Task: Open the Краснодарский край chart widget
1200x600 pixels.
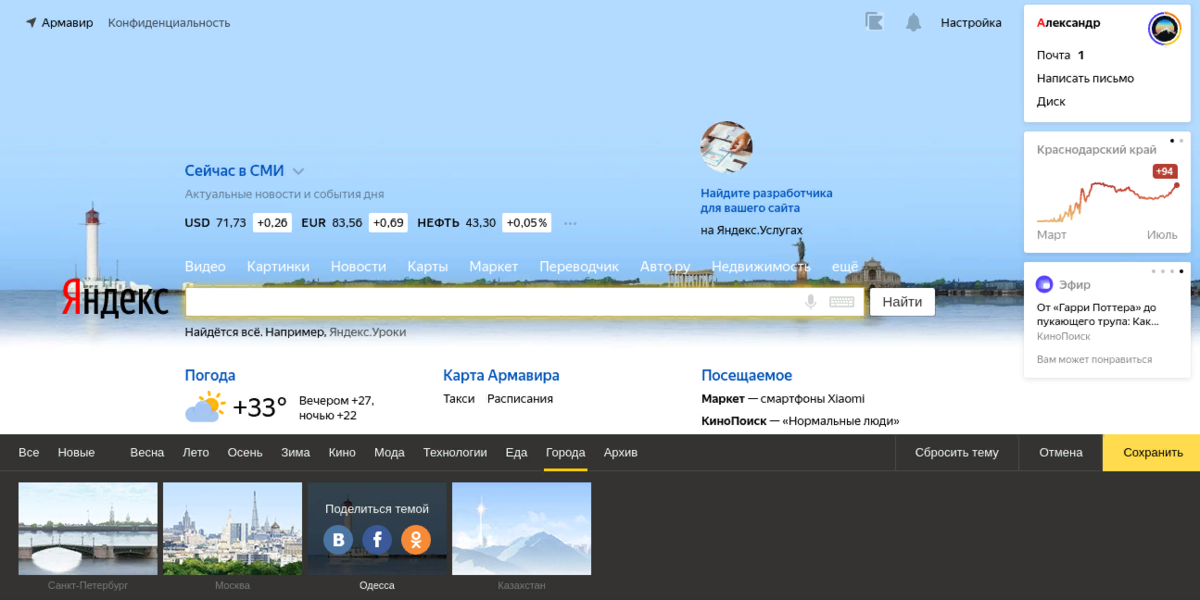Action: 1107,192
